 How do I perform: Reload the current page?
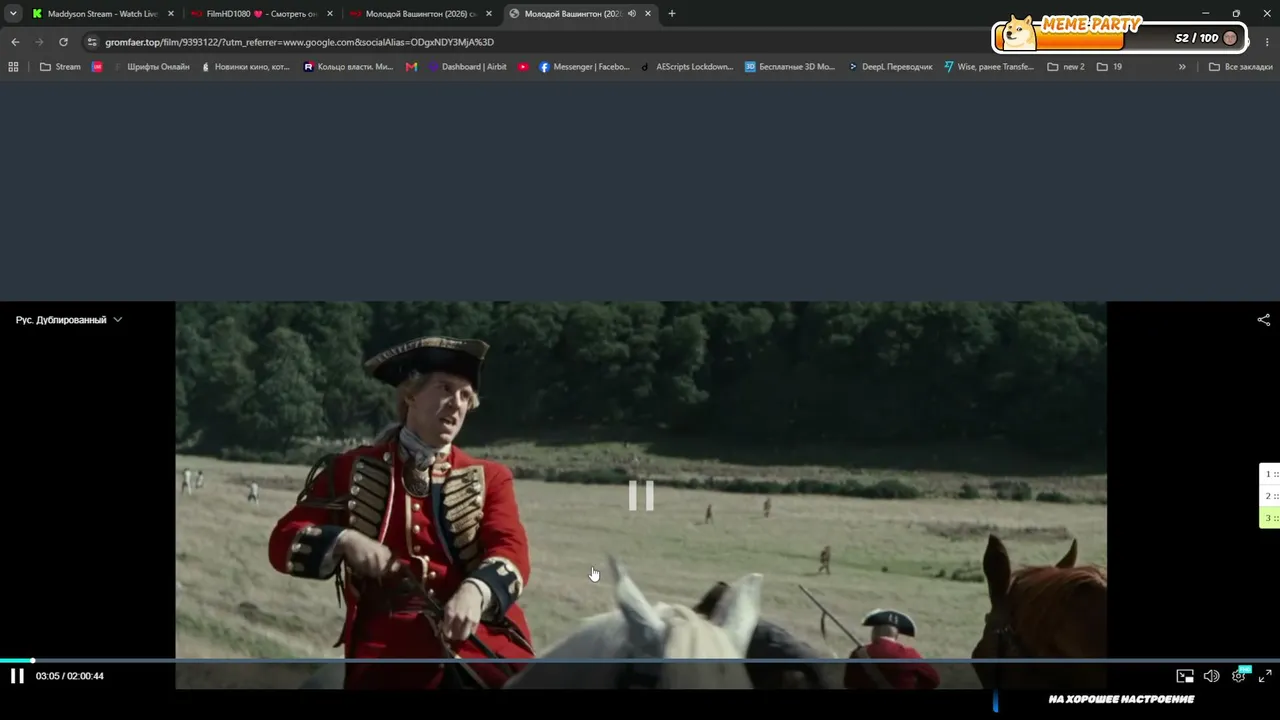tap(63, 42)
